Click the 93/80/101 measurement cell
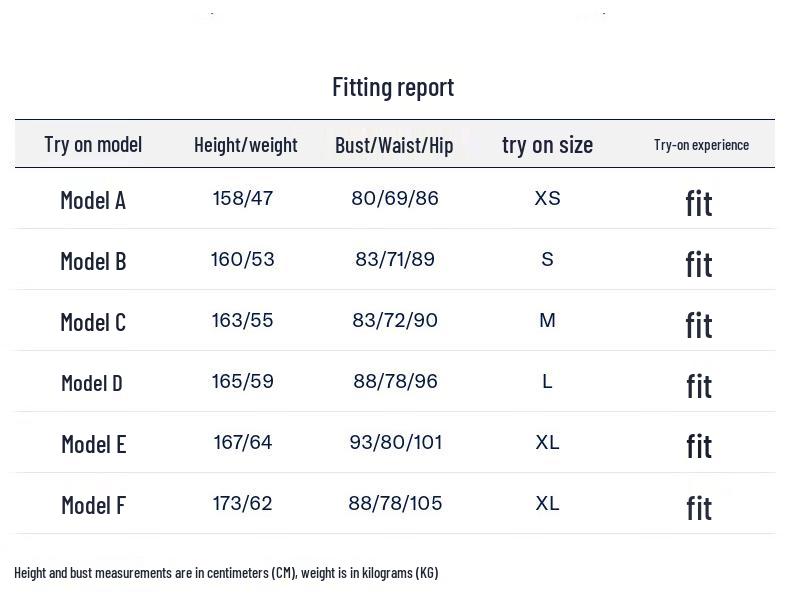790x593 pixels. (396, 442)
